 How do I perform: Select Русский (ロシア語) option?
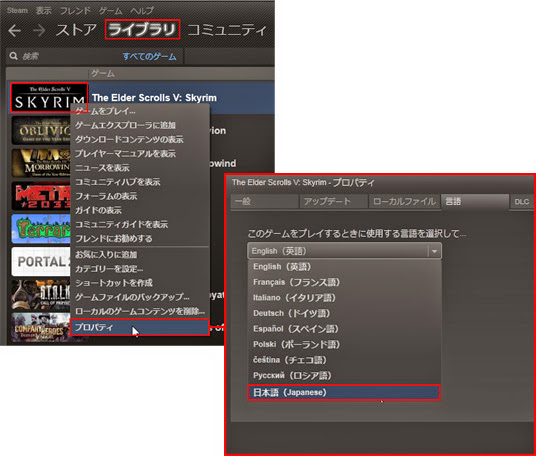(344, 375)
